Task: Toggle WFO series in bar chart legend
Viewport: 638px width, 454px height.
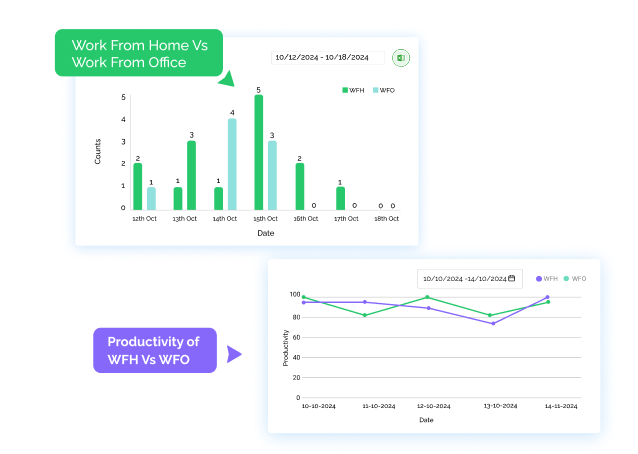Action: [x=384, y=90]
